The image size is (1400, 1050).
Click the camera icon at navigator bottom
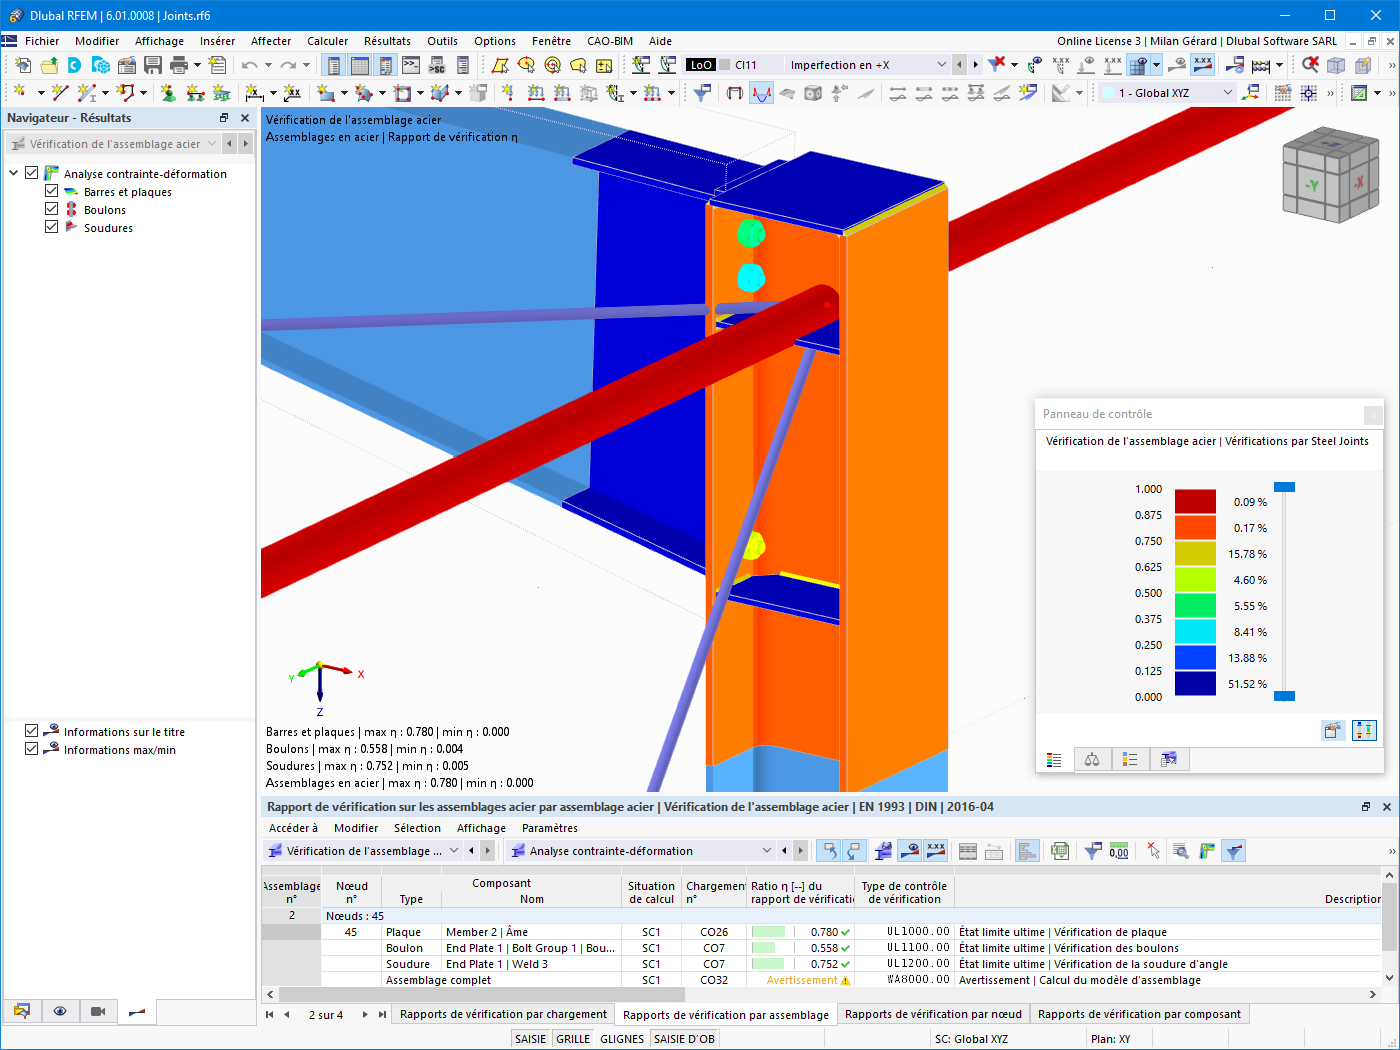click(x=98, y=1011)
